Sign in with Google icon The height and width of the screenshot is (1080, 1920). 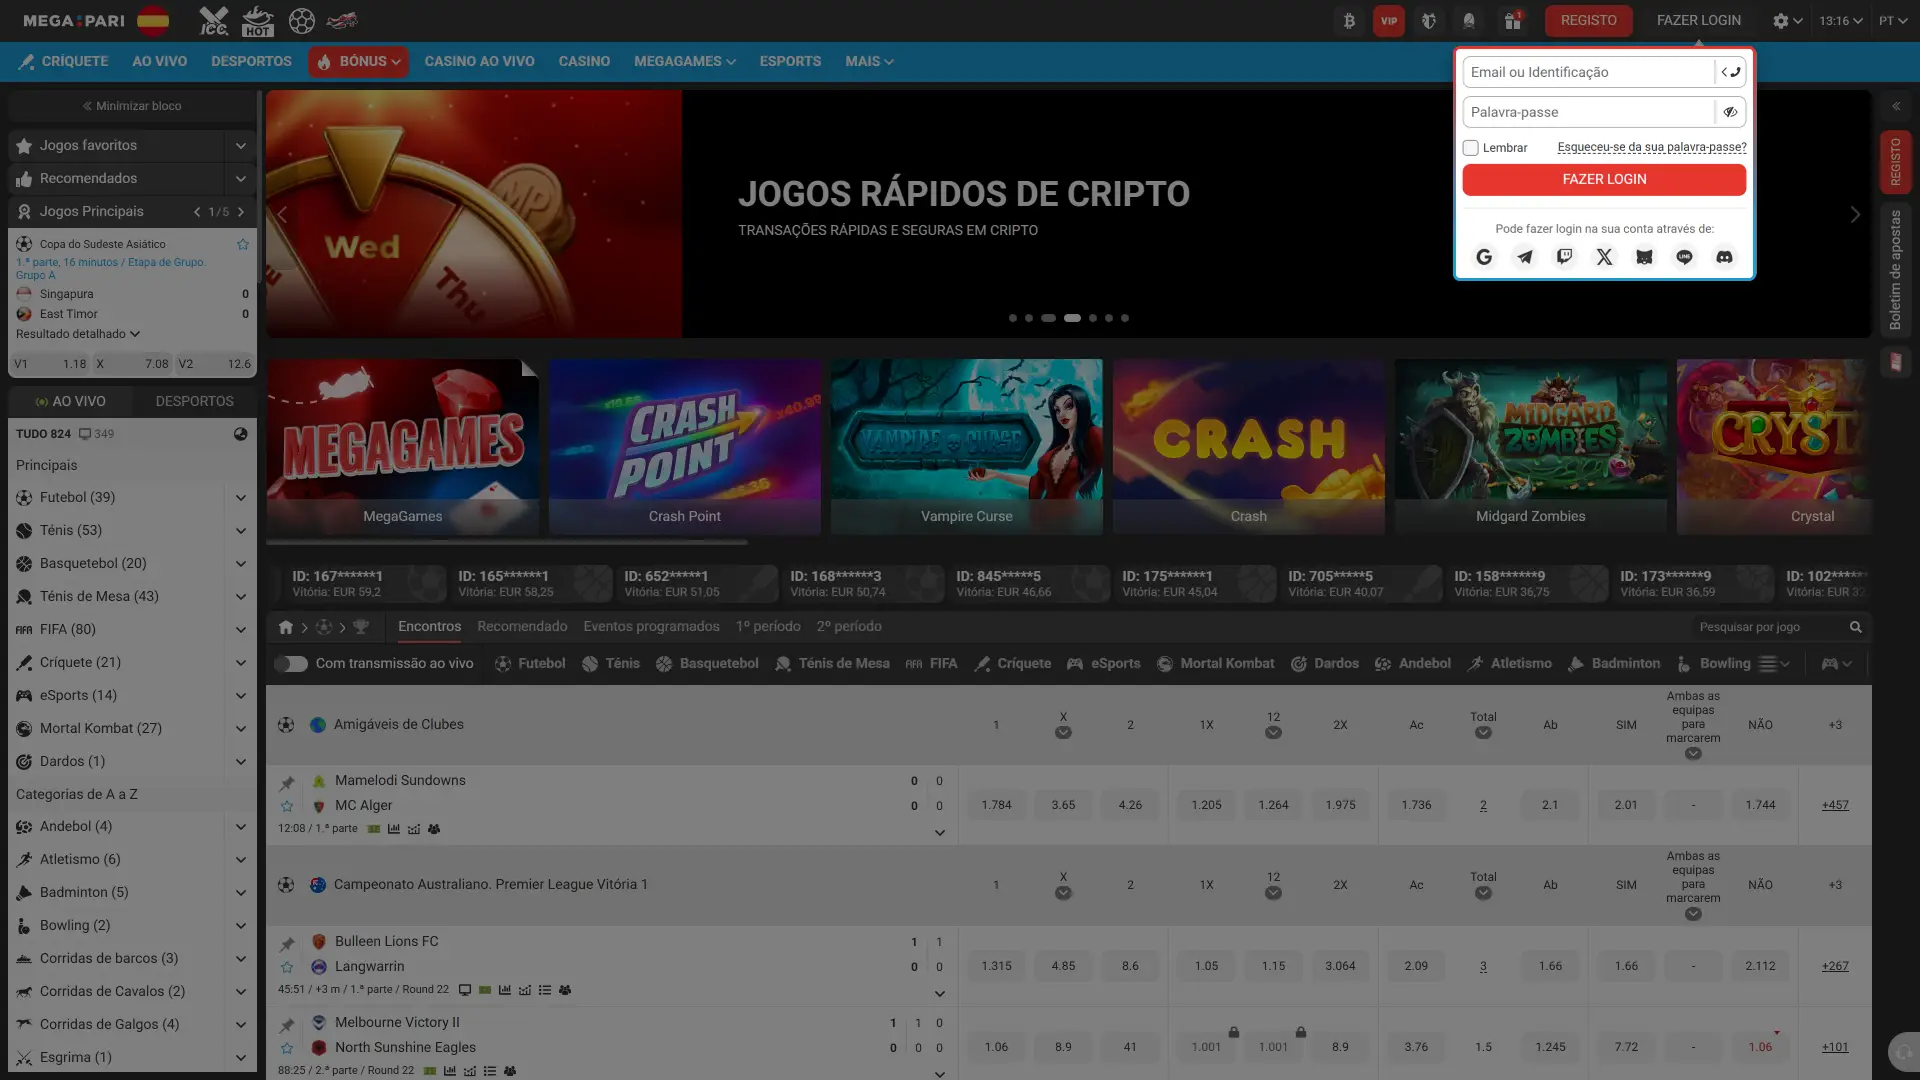(x=1484, y=257)
